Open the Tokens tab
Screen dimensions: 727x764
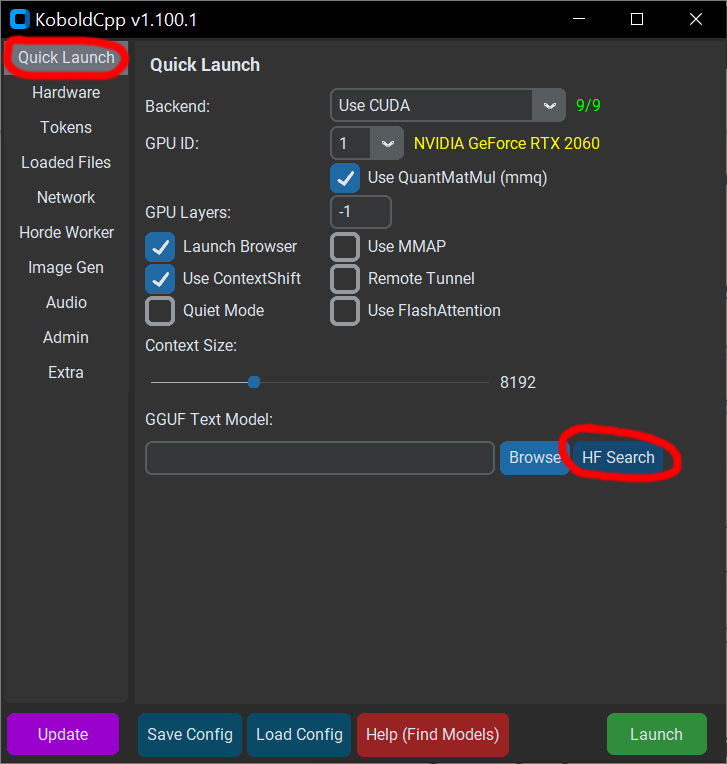pos(66,128)
